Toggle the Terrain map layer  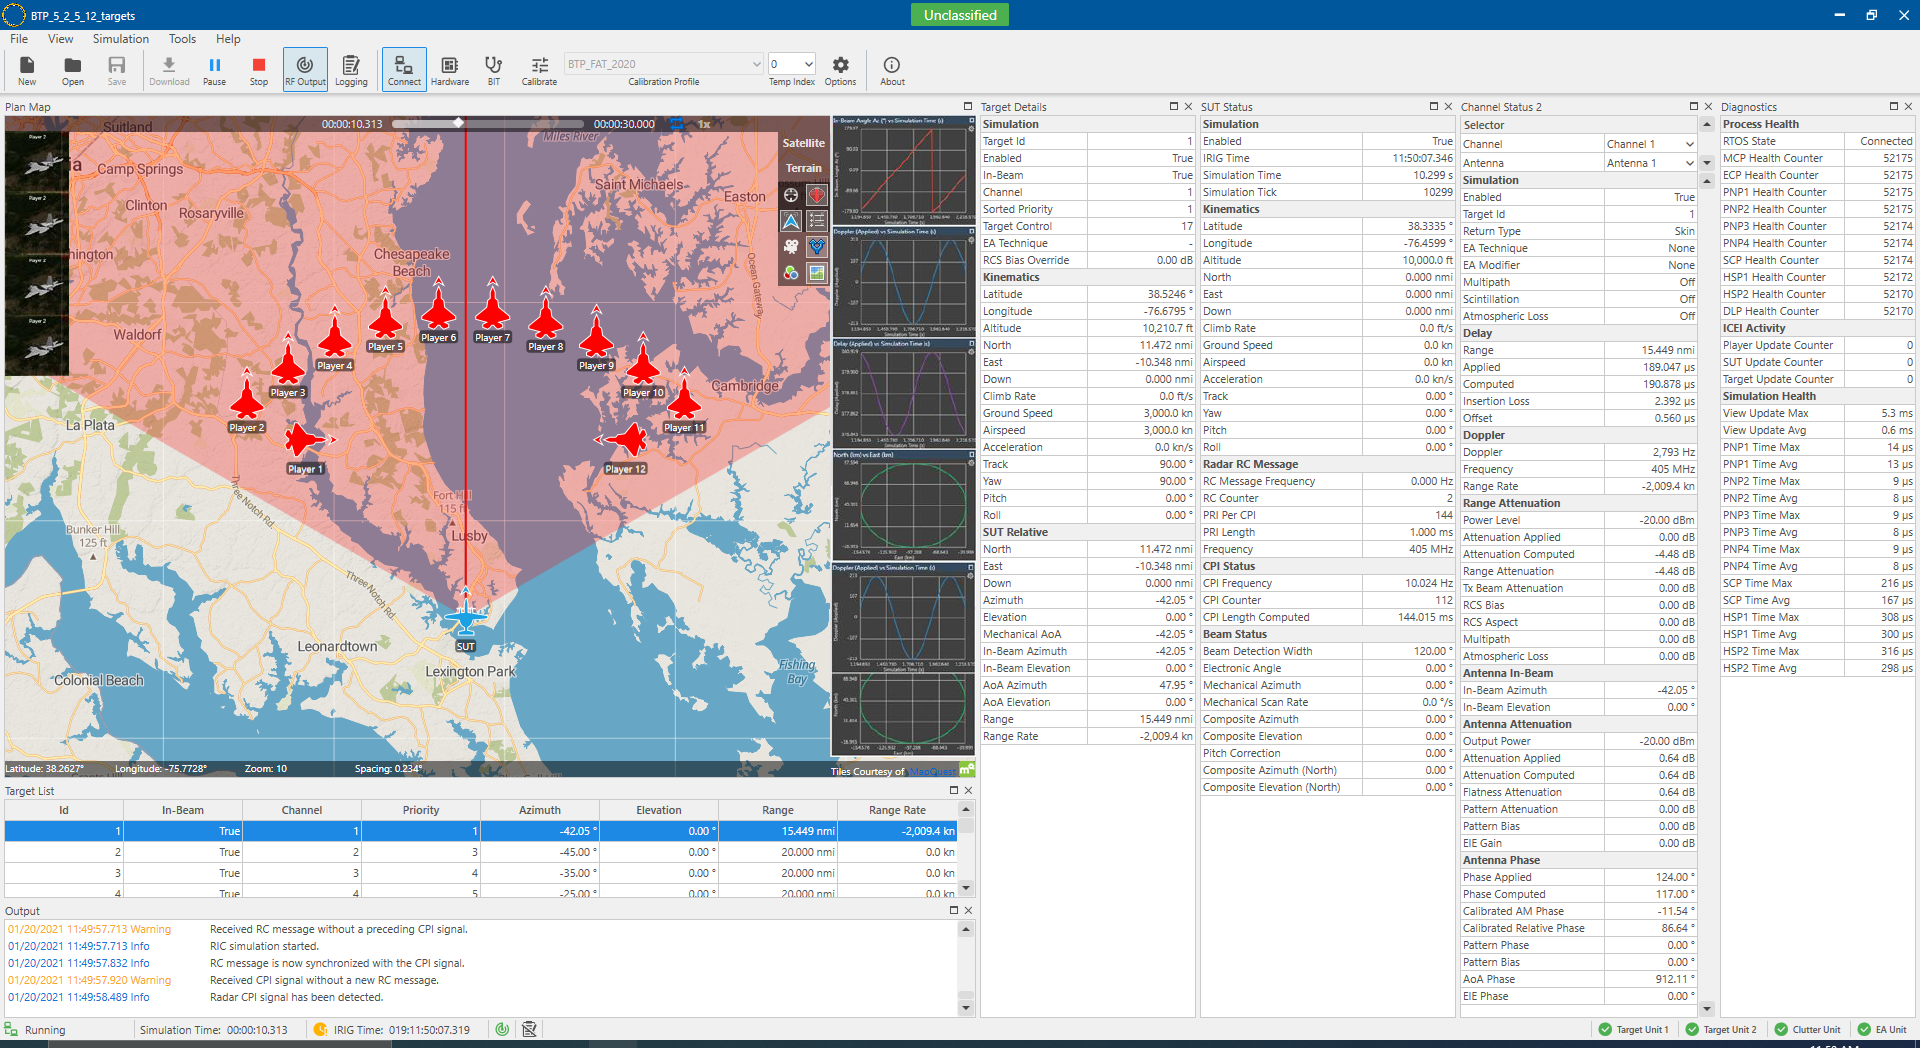pos(804,167)
